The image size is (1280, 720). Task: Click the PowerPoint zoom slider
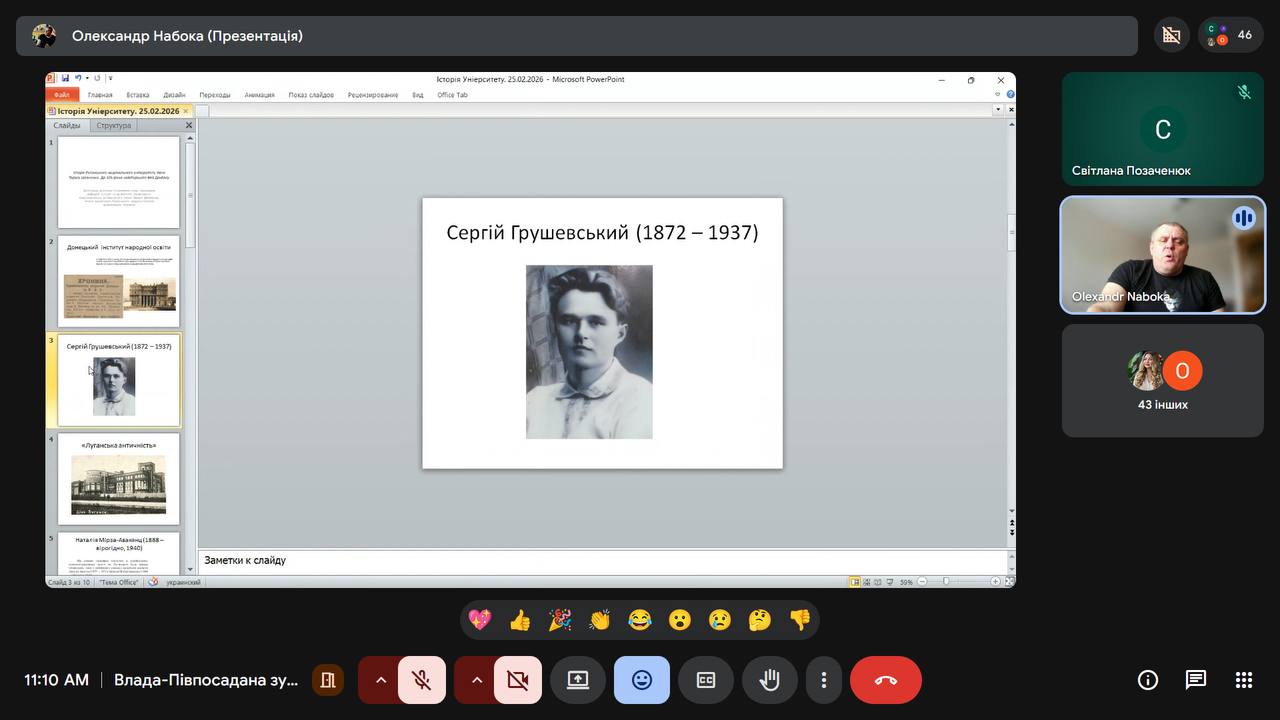point(946,581)
